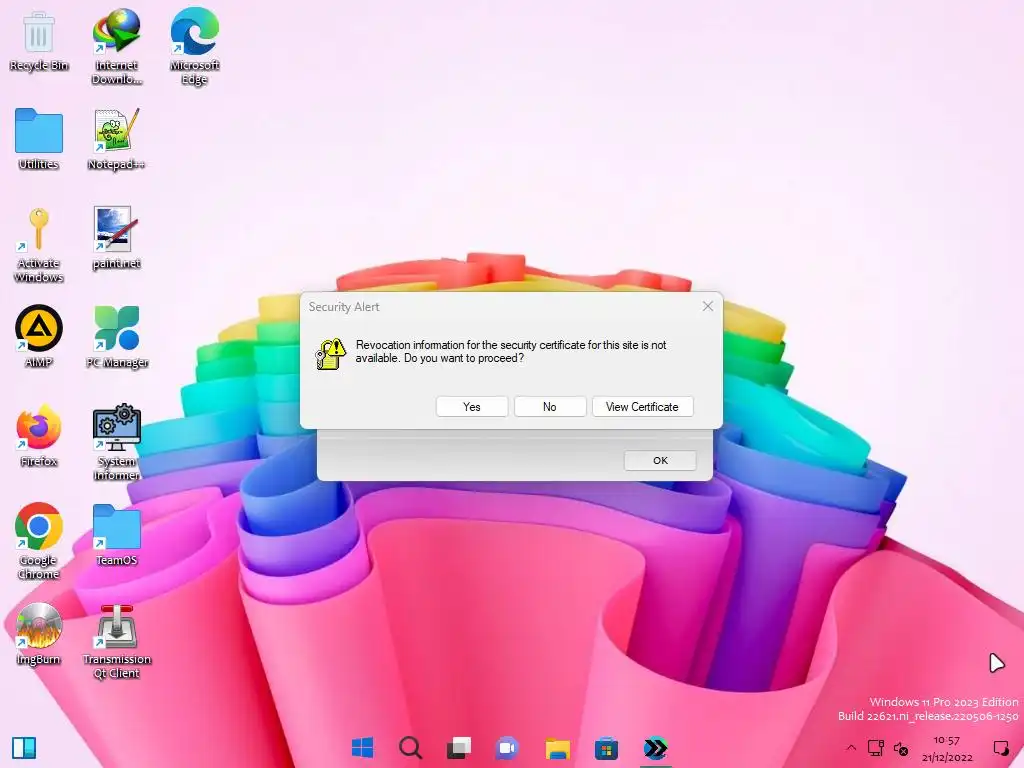Open the Recycle Bin desktop icon
Viewport: 1024px width, 768px height.
[39, 39]
